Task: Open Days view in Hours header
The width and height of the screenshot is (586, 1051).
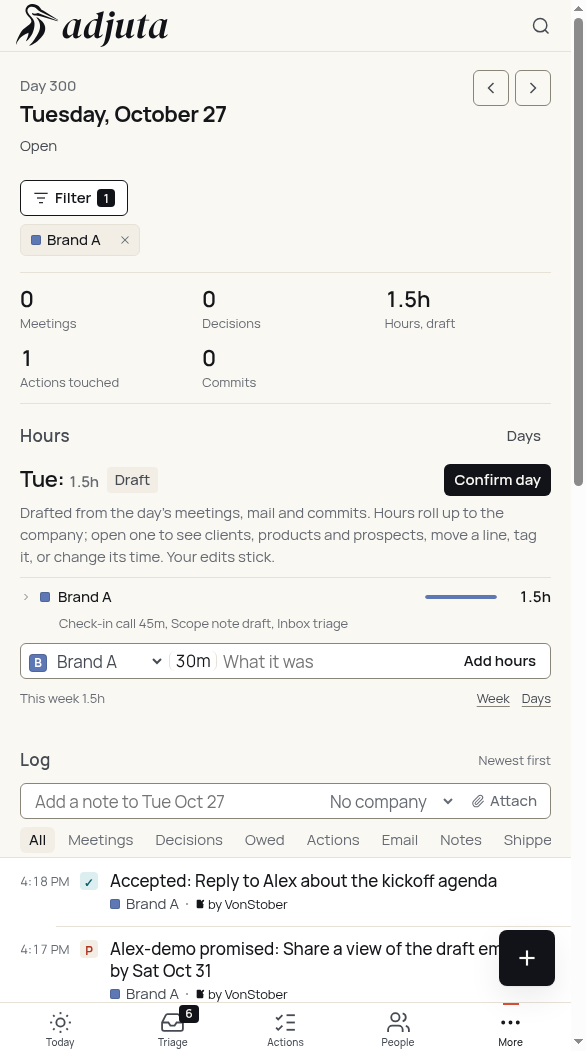Action: click(524, 436)
